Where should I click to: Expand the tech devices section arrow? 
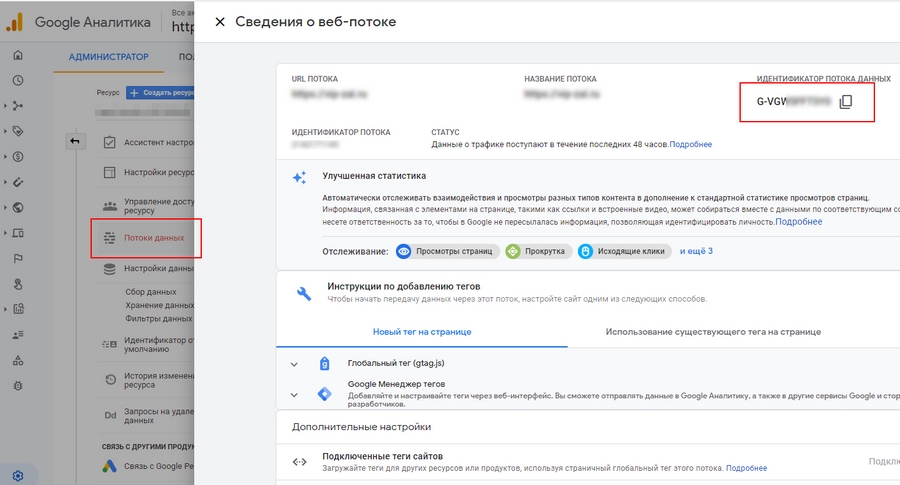click(5, 233)
